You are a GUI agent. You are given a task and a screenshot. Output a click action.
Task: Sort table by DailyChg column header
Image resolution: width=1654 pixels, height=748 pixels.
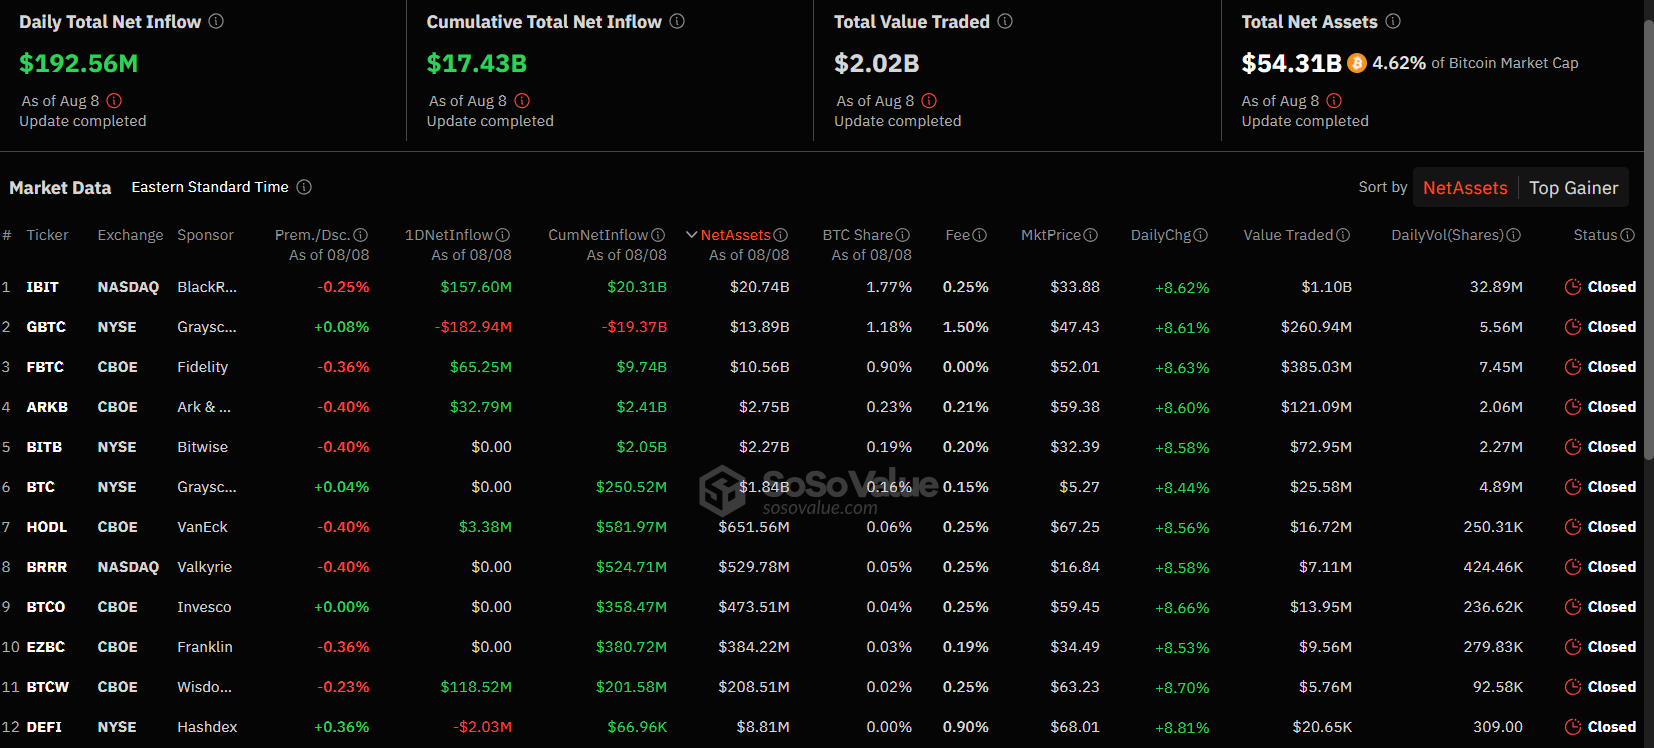(x=1161, y=235)
